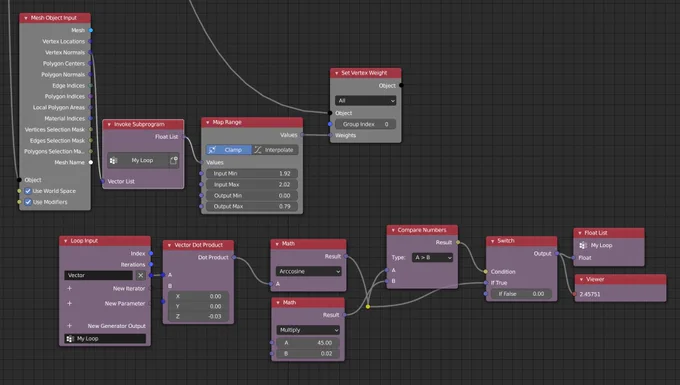Collapse the Float List node
Screen dimensions: 680x385
coord(580,233)
